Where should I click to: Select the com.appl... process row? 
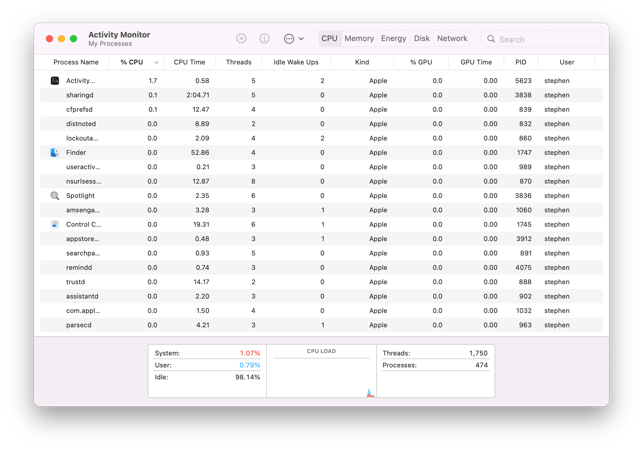[x=322, y=310]
